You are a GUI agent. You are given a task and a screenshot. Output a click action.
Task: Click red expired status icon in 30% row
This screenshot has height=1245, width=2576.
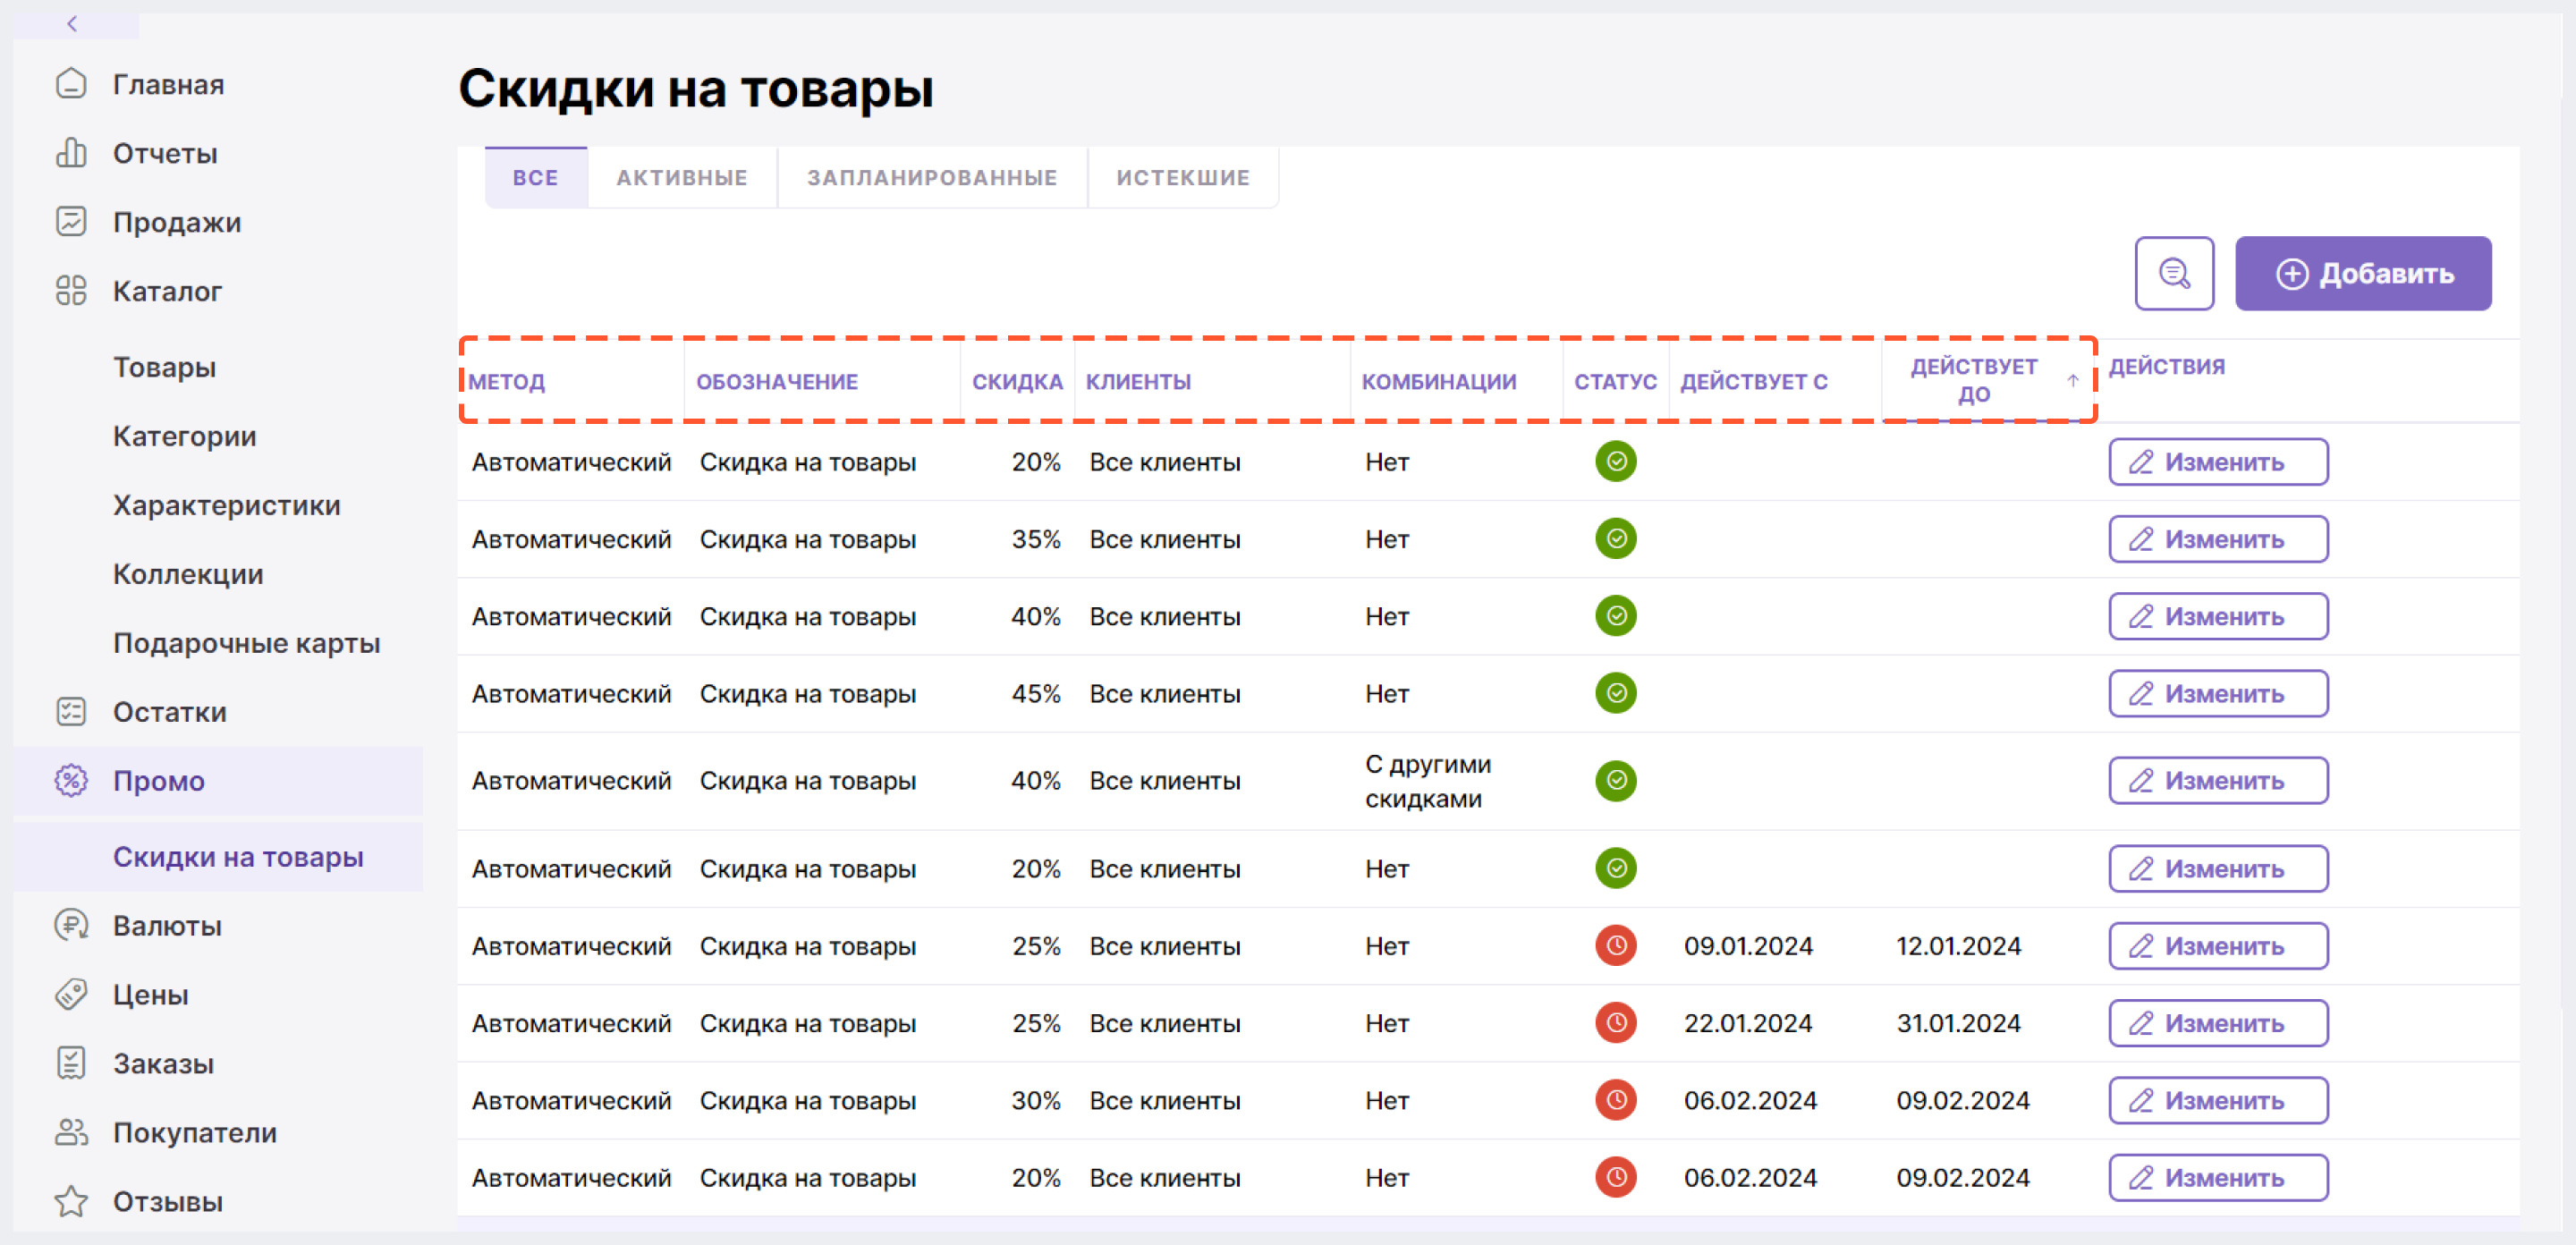click(x=1616, y=1100)
